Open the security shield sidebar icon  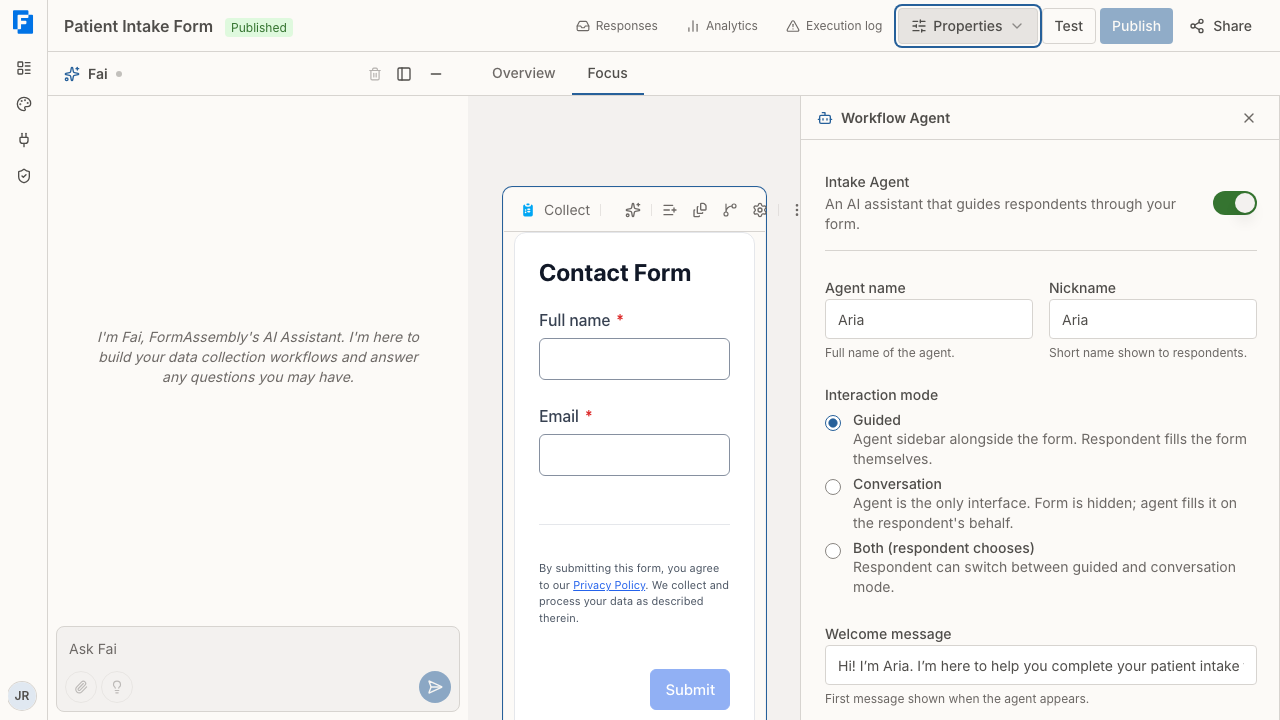24,176
